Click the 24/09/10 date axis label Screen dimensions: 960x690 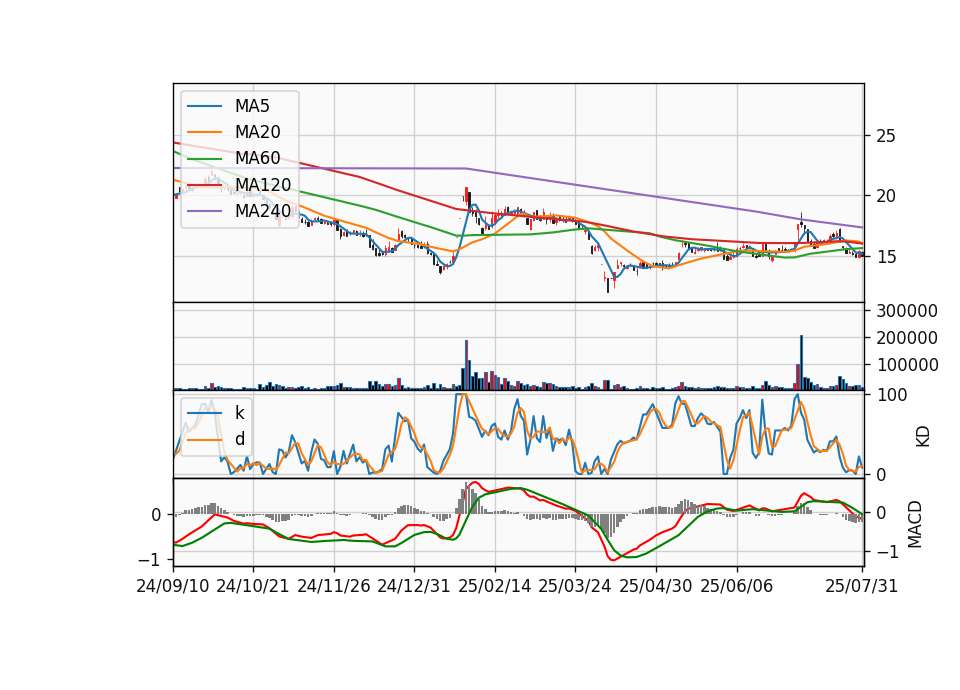(173, 586)
